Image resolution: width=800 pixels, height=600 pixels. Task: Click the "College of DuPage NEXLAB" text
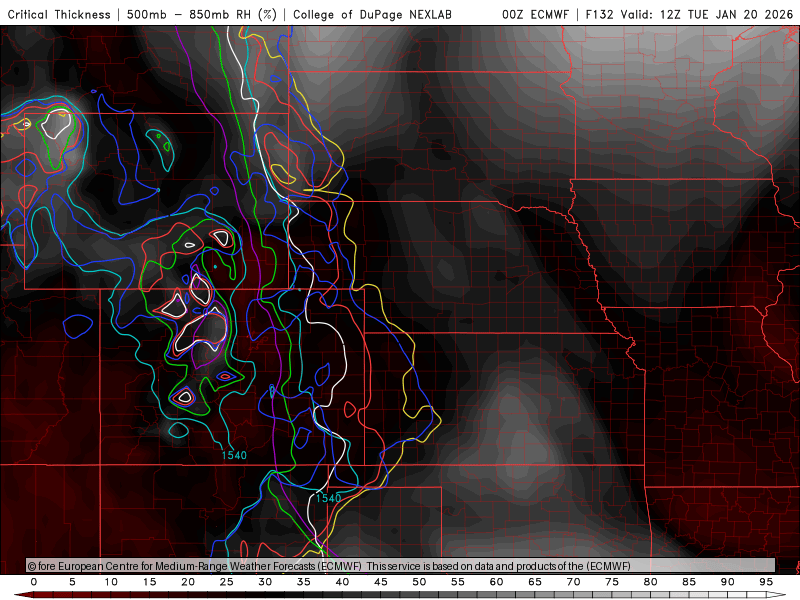372,14
